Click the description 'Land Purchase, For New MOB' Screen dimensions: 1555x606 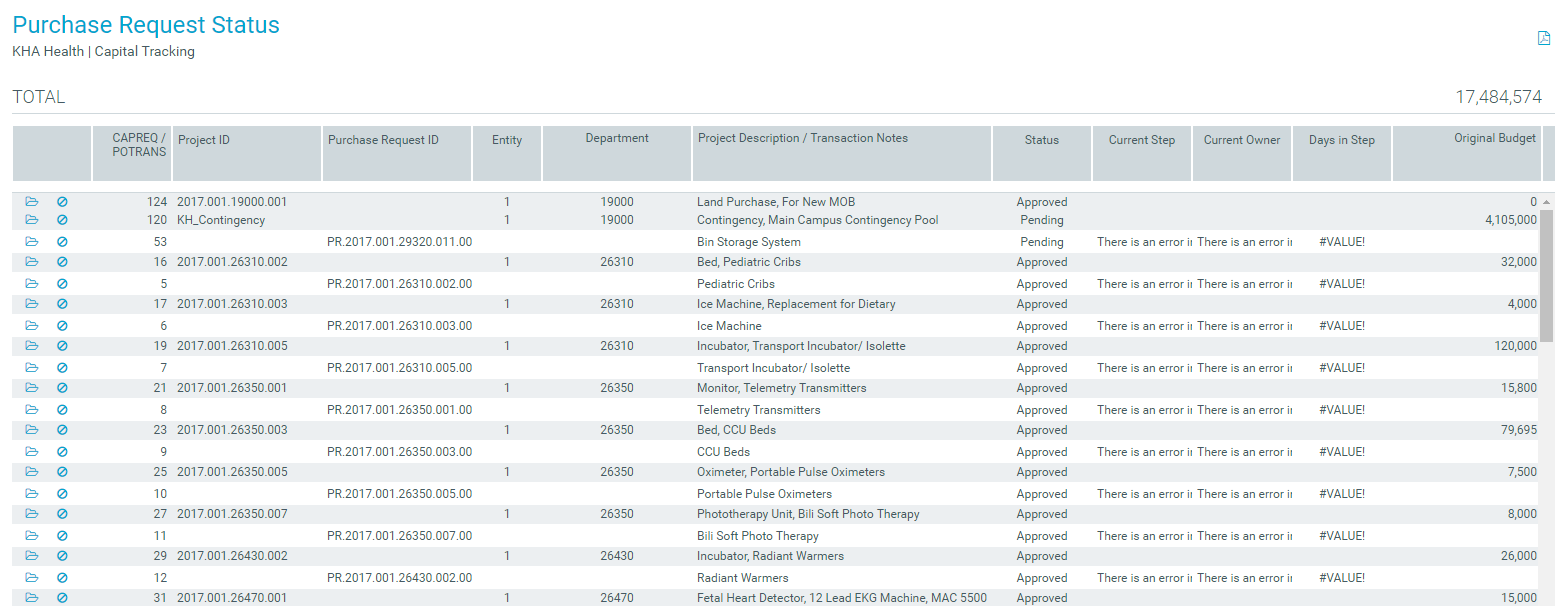[776, 202]
